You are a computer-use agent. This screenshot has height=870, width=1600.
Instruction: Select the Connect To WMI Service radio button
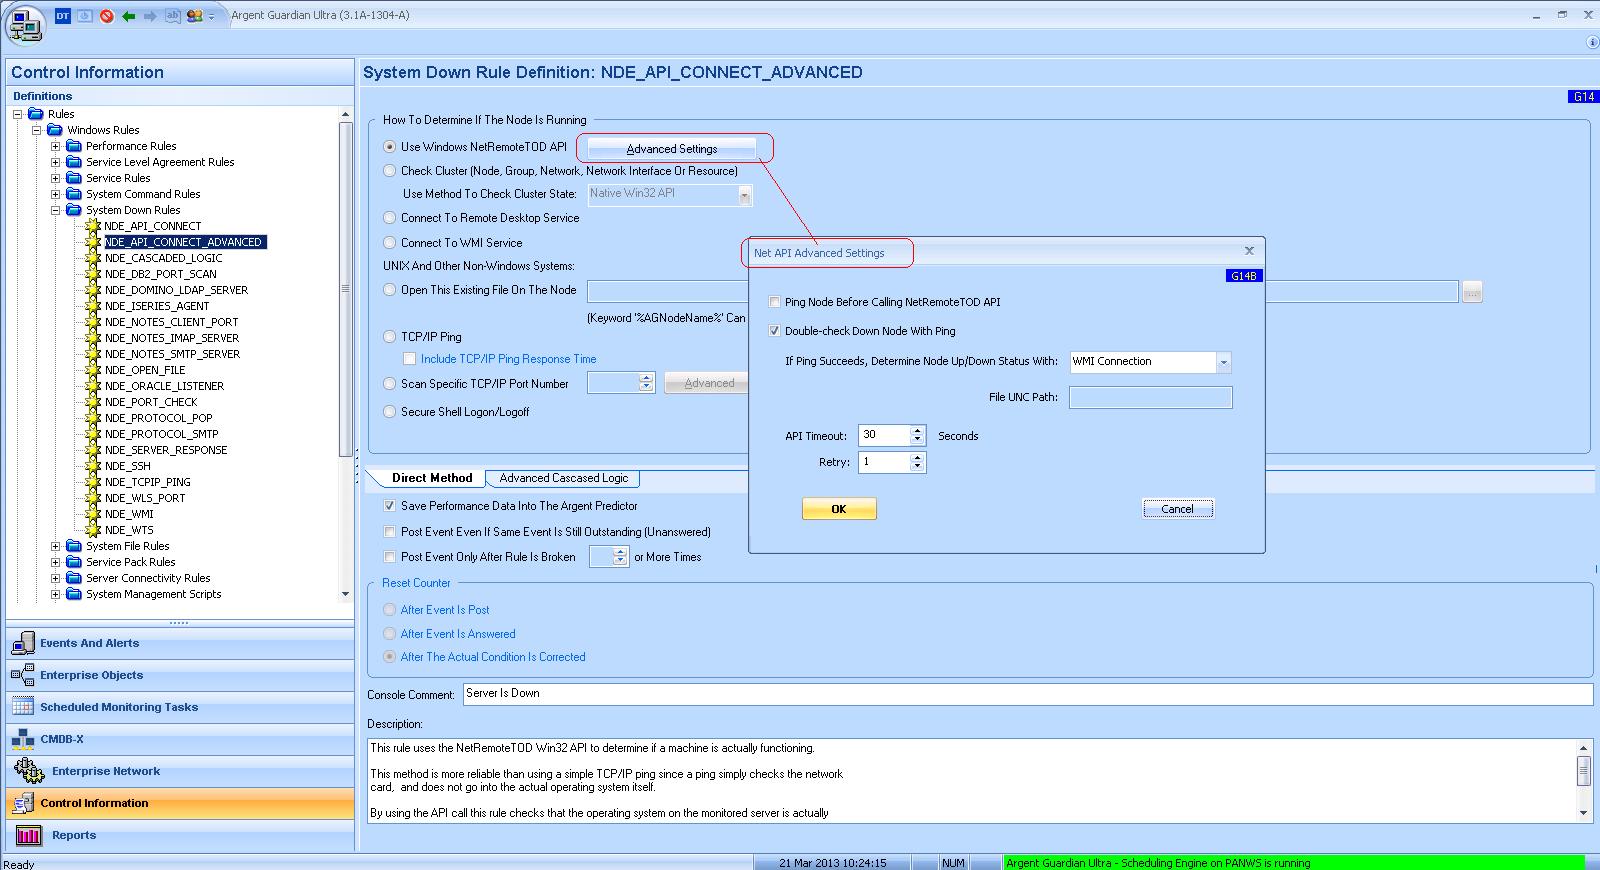(390, 243)
